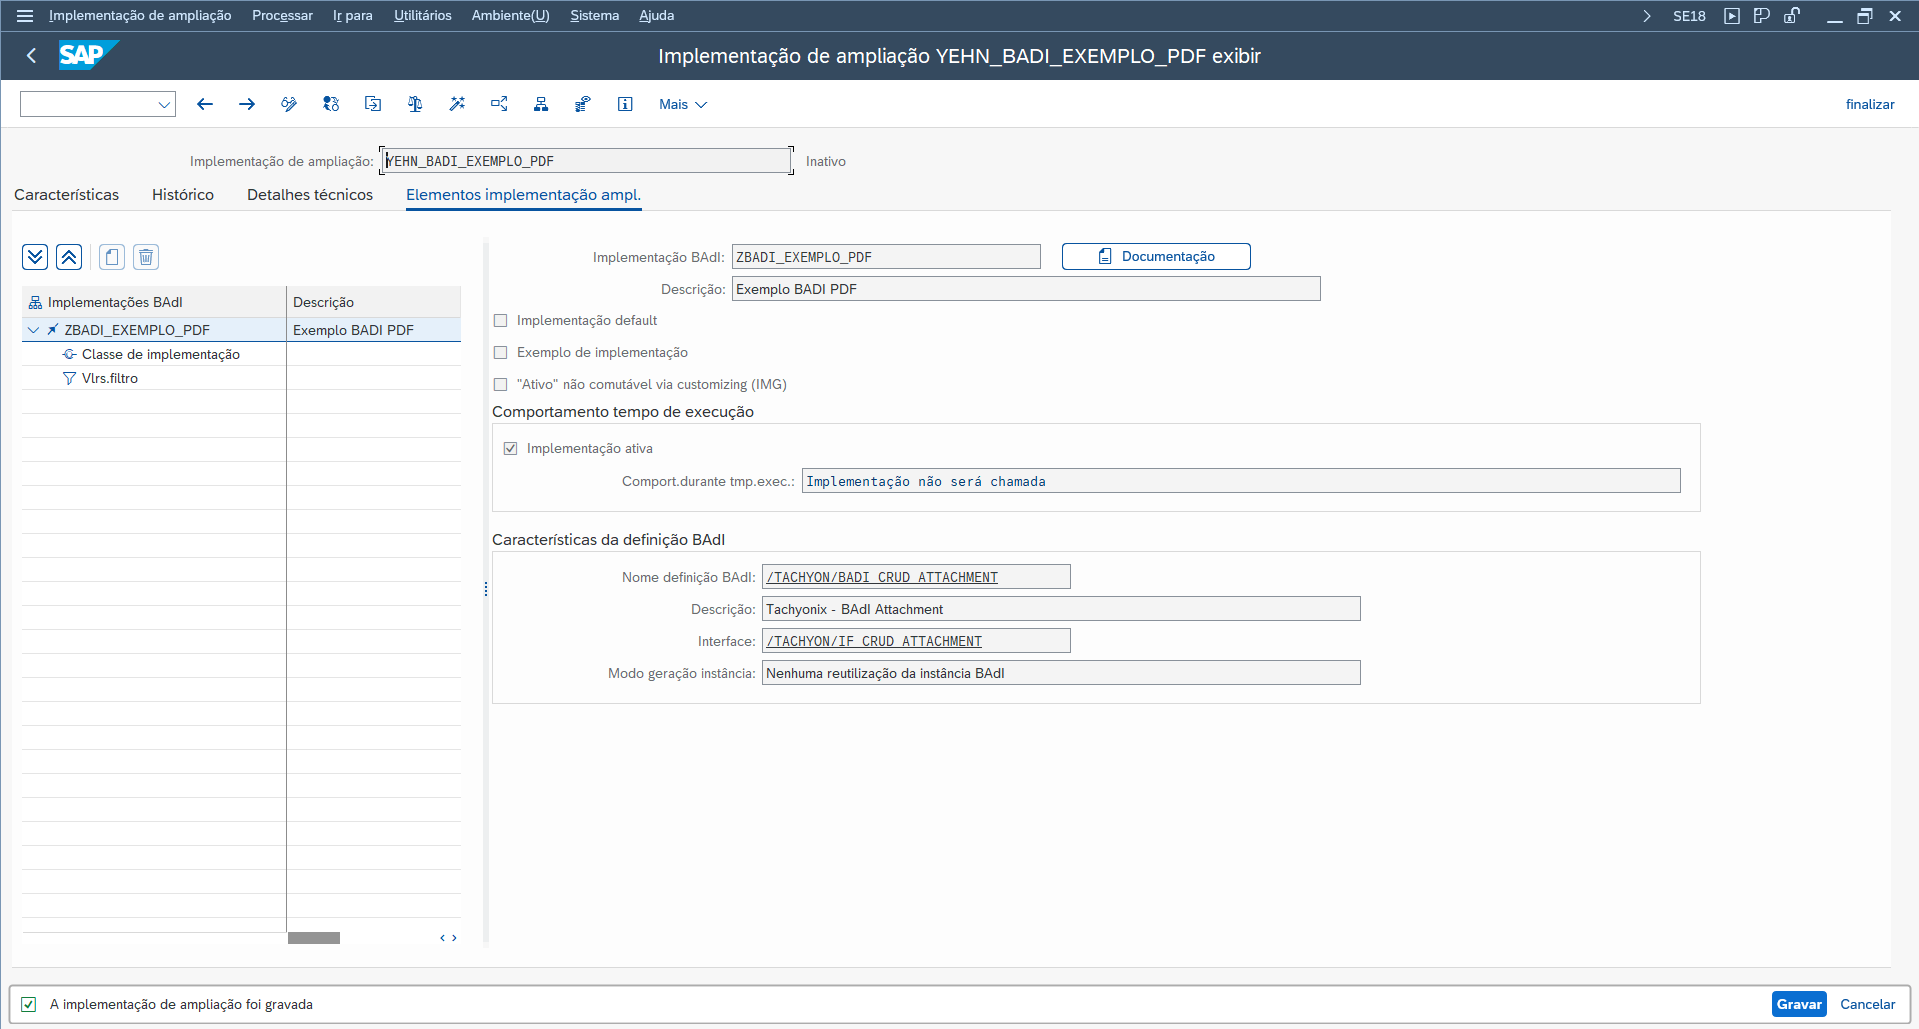This screenshot has width=1919, height=1029.
Task: Open the hamburger main menu icon
Action: click(25, 16)
